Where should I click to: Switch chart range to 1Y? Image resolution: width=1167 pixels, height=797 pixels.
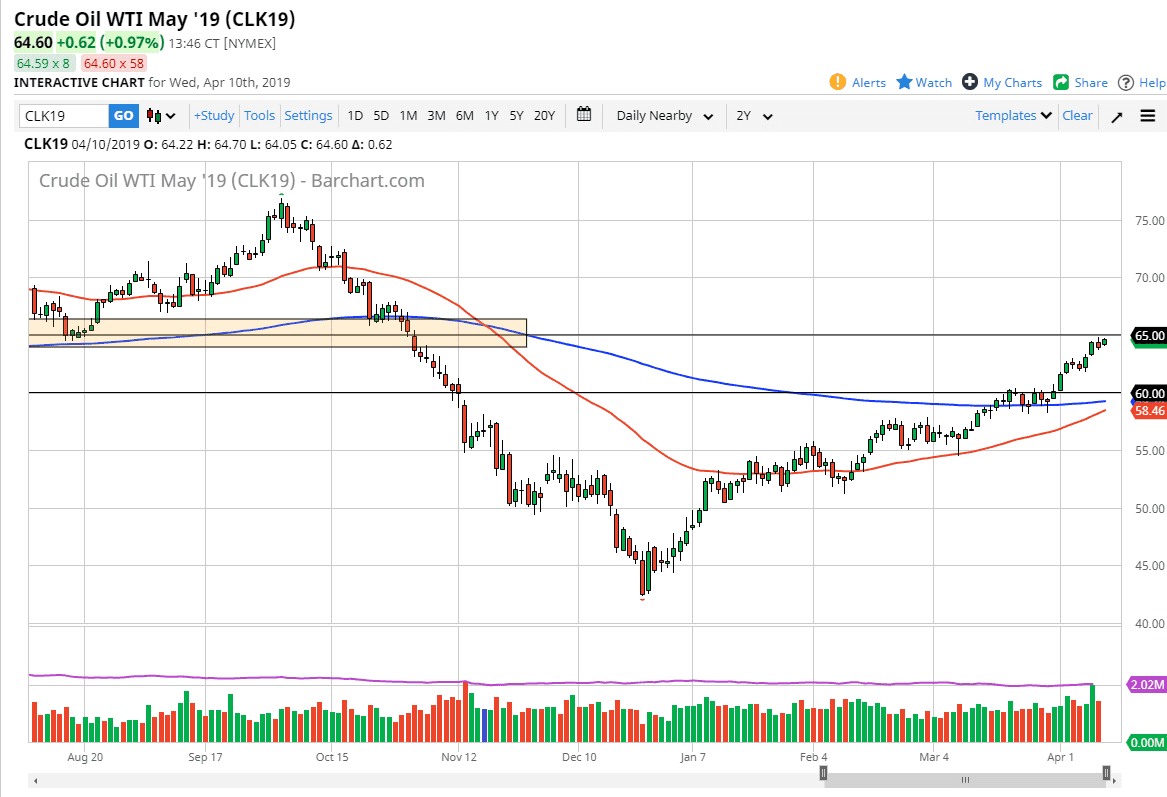coord(491,116)
